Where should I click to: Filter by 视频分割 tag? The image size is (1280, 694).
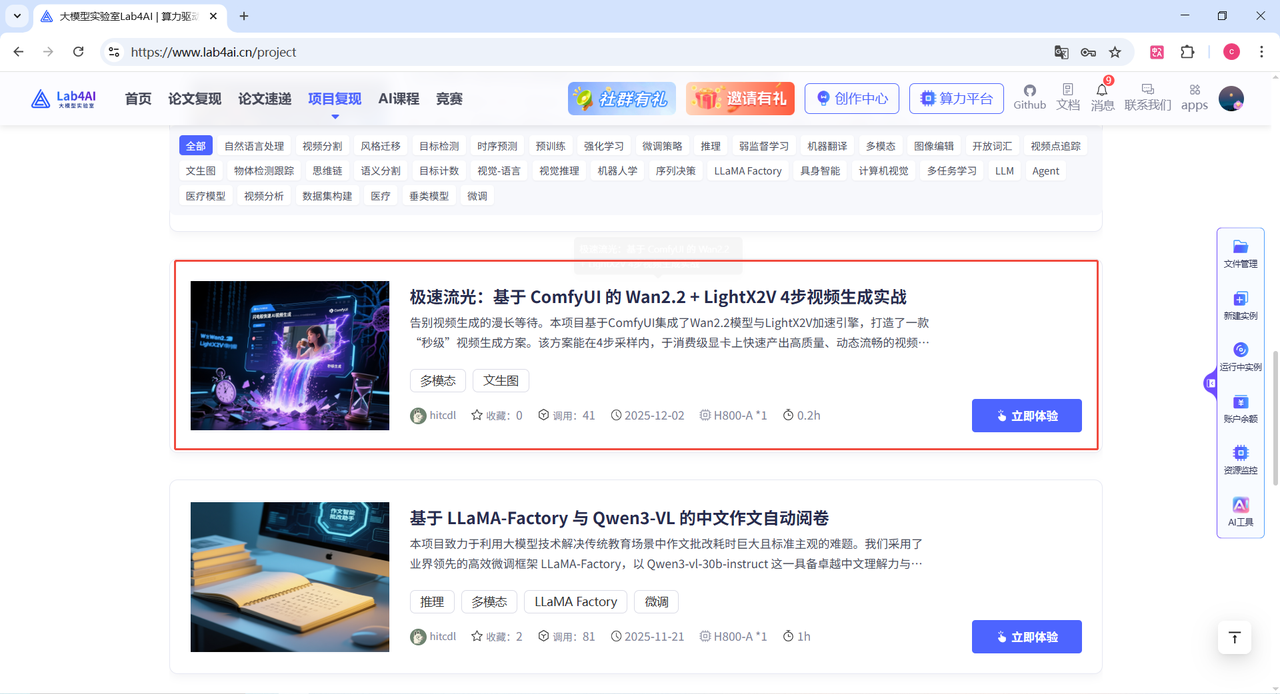pyautogui.click(x=322, y=146)
